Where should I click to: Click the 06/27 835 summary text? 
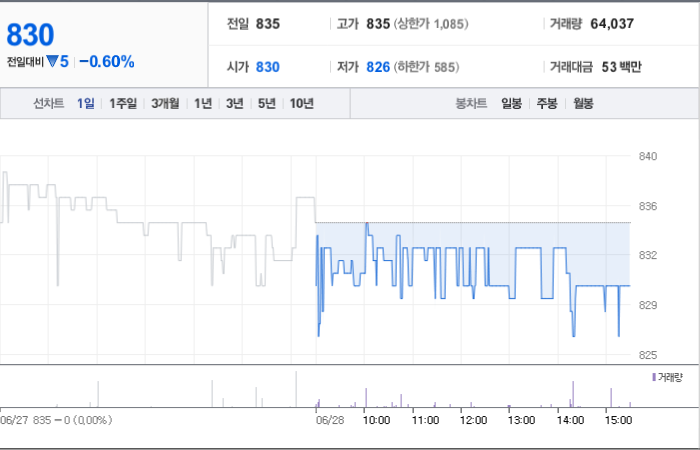[56, 420]
